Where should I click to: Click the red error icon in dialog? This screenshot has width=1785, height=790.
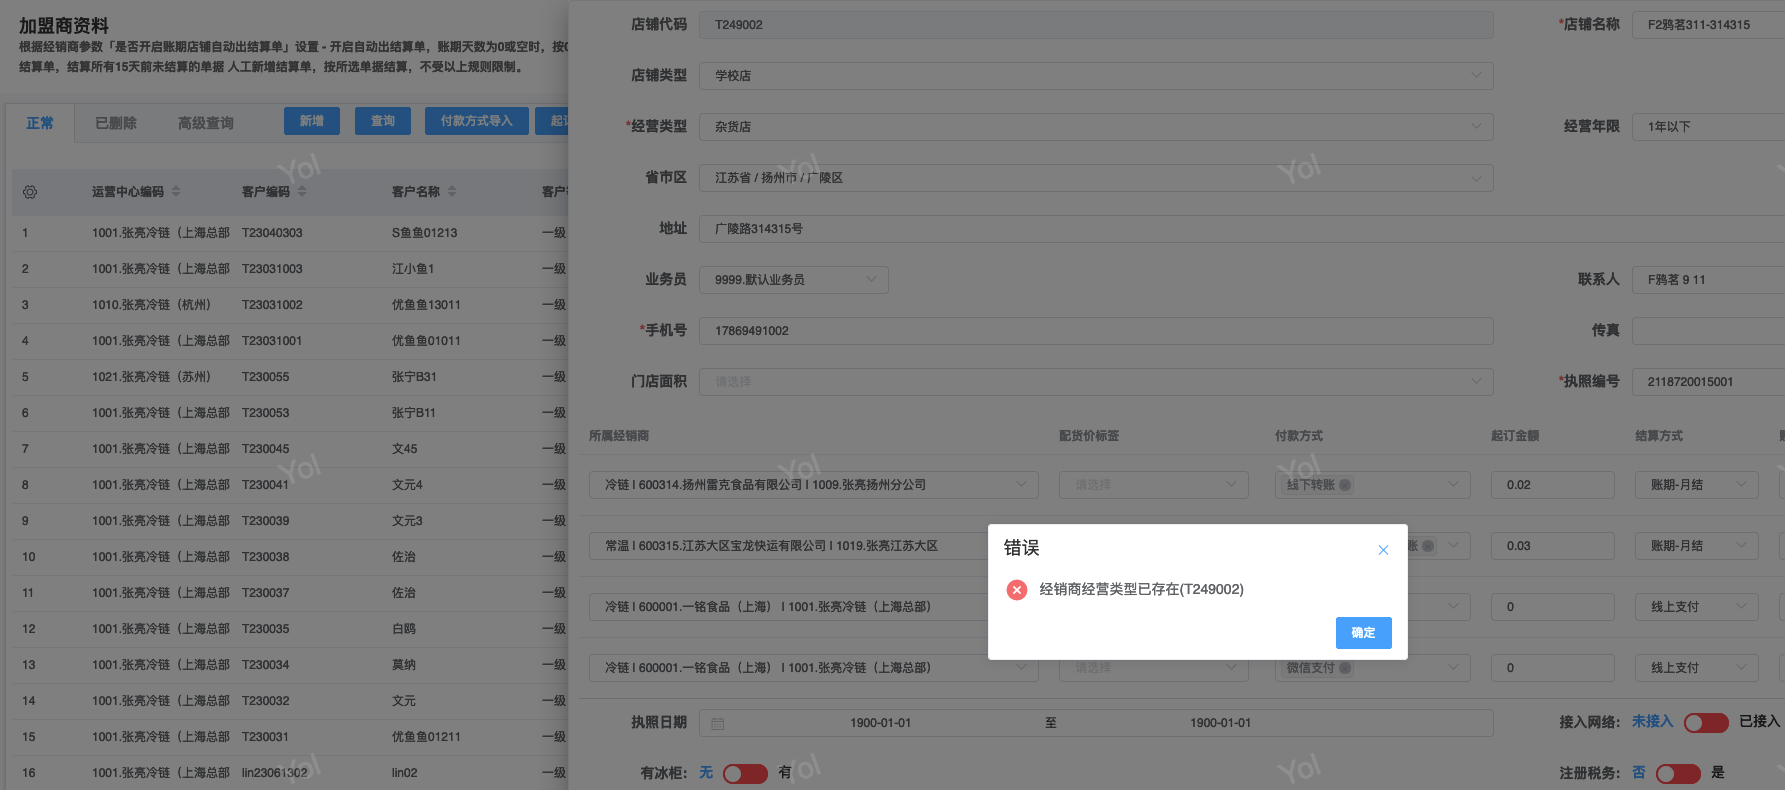click(1017, 590)
